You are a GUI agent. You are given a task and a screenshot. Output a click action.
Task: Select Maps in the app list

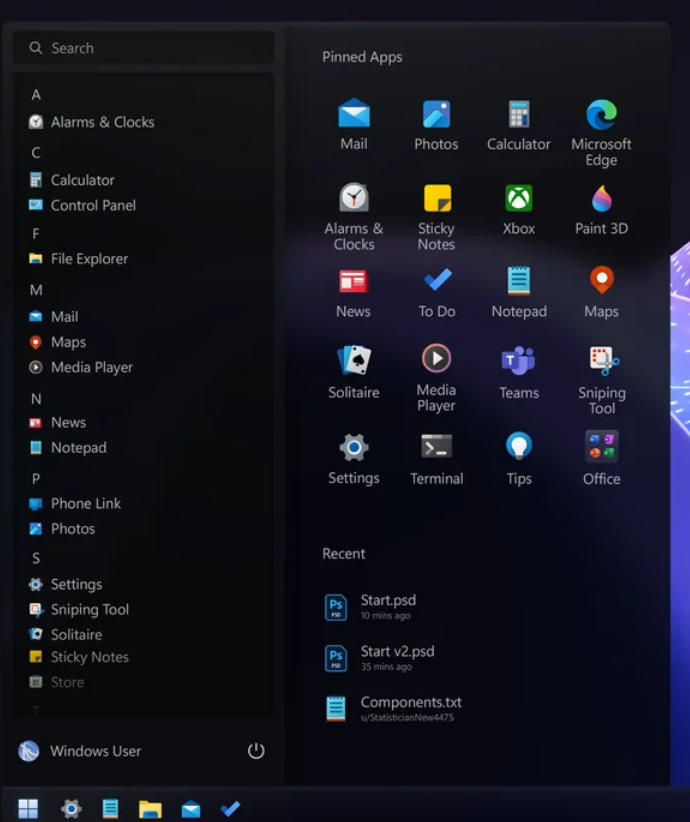[x=57, y=342]
